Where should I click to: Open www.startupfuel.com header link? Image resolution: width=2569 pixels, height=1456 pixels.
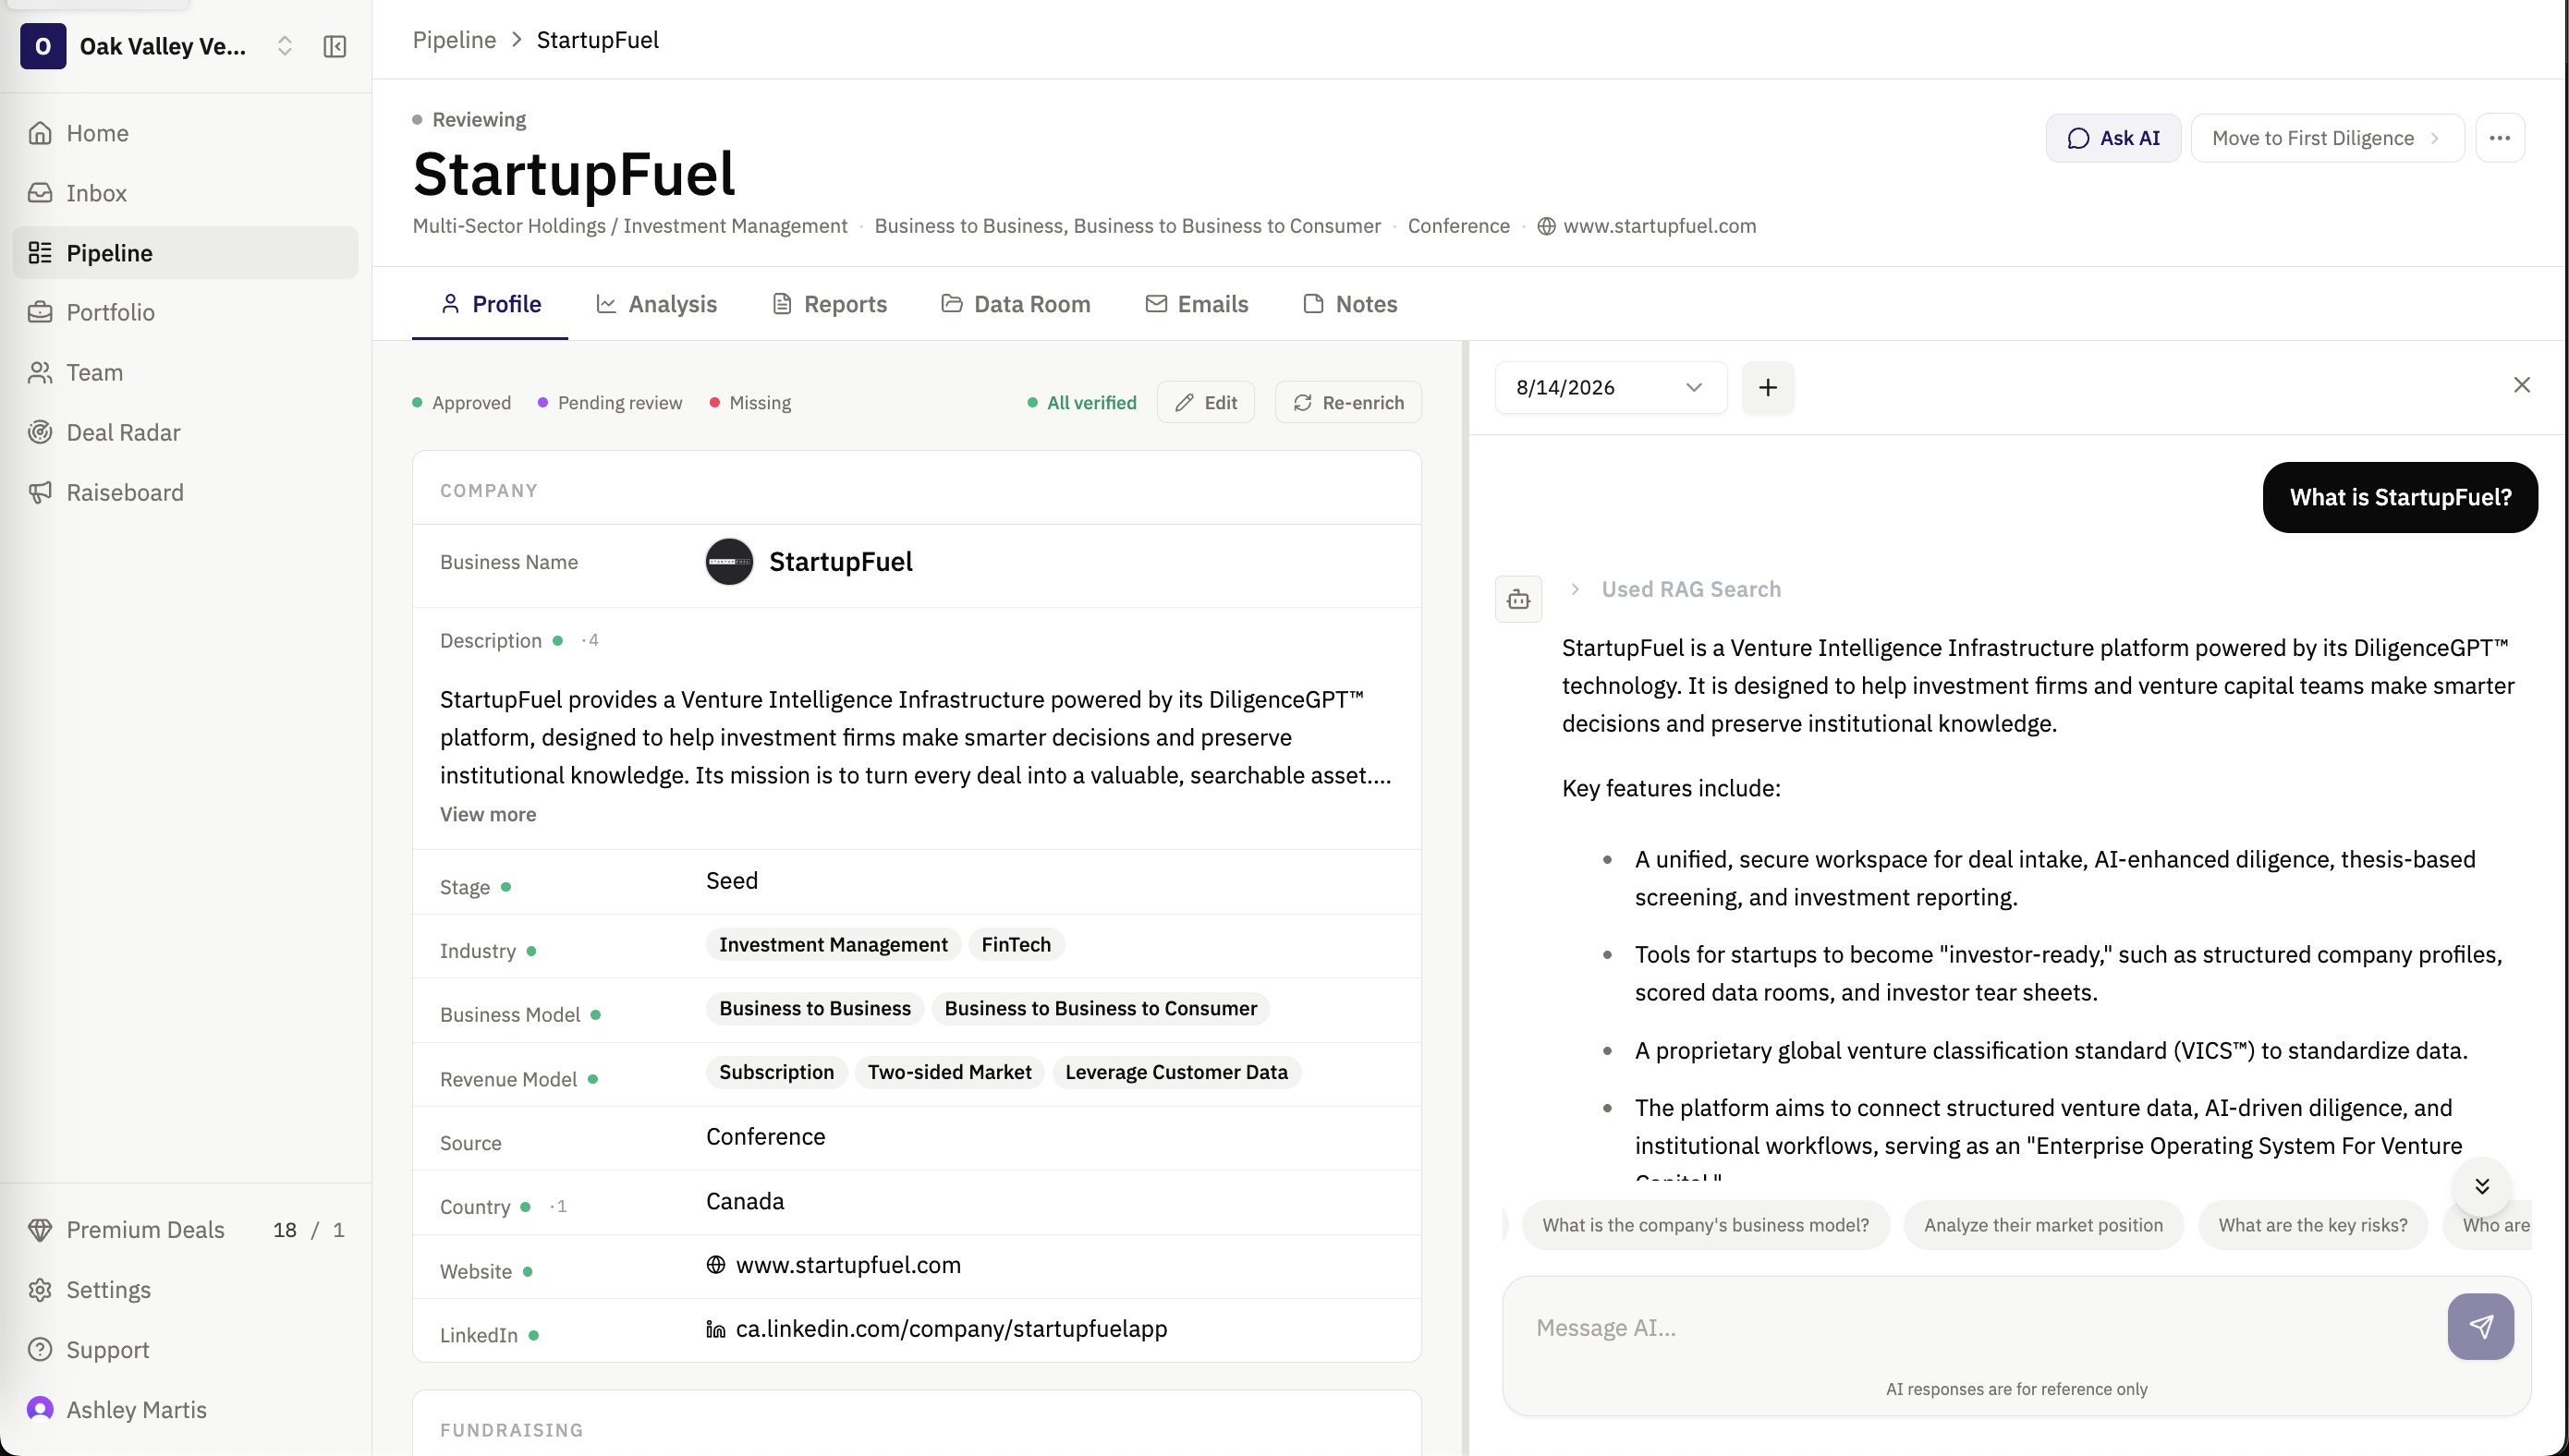point(1646,226)
